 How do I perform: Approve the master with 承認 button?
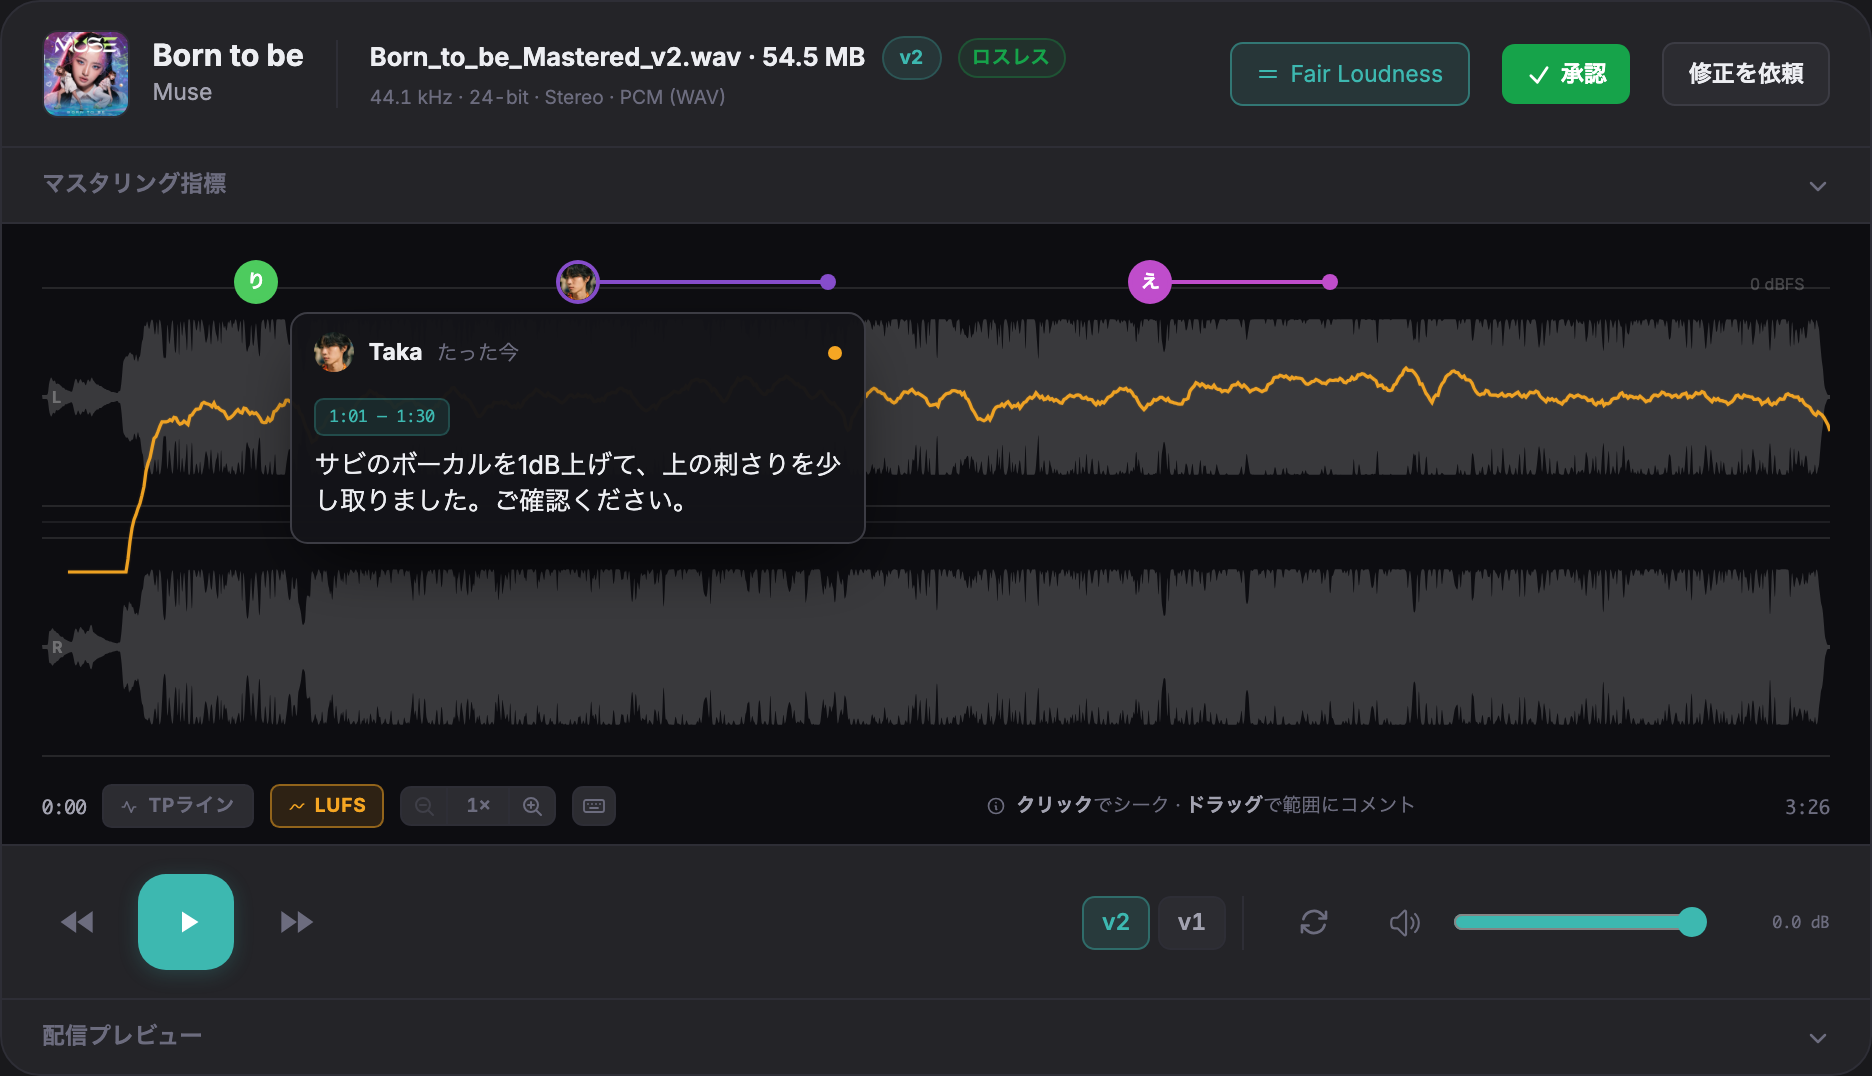1565,74
